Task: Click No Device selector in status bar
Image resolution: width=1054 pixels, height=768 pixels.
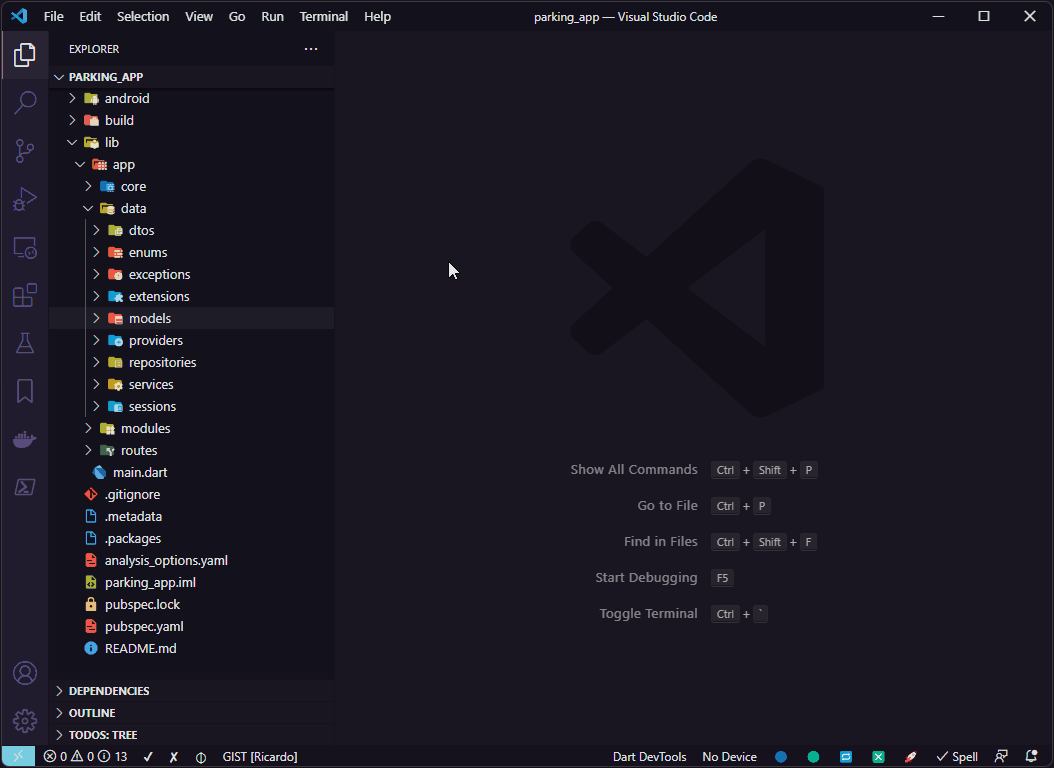Action: click(x=729, y=757)
